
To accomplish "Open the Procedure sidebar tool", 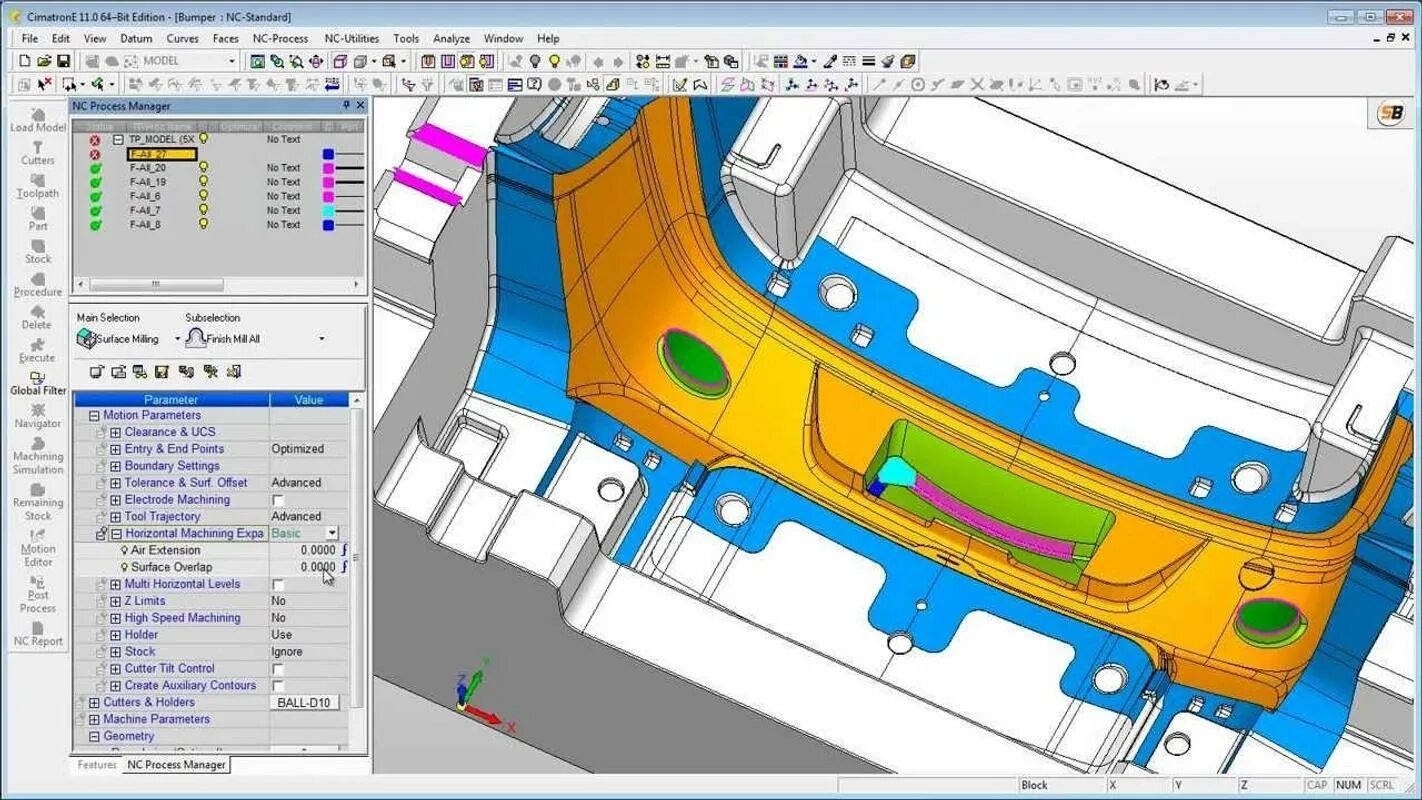I will point(38,284).
